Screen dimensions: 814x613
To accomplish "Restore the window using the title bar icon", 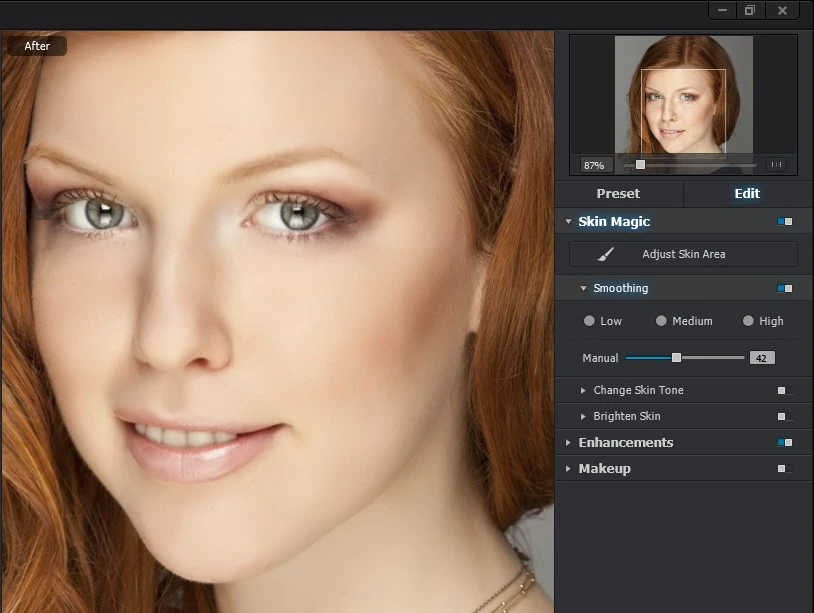I will (749, 10).
